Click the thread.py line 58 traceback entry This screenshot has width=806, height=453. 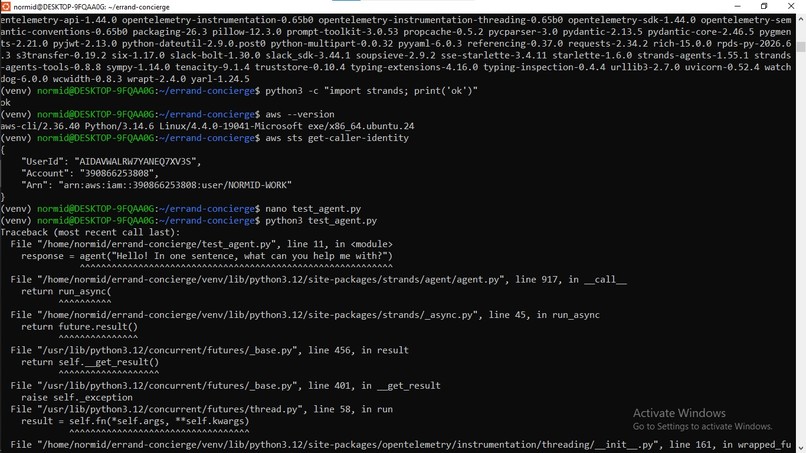202,409
